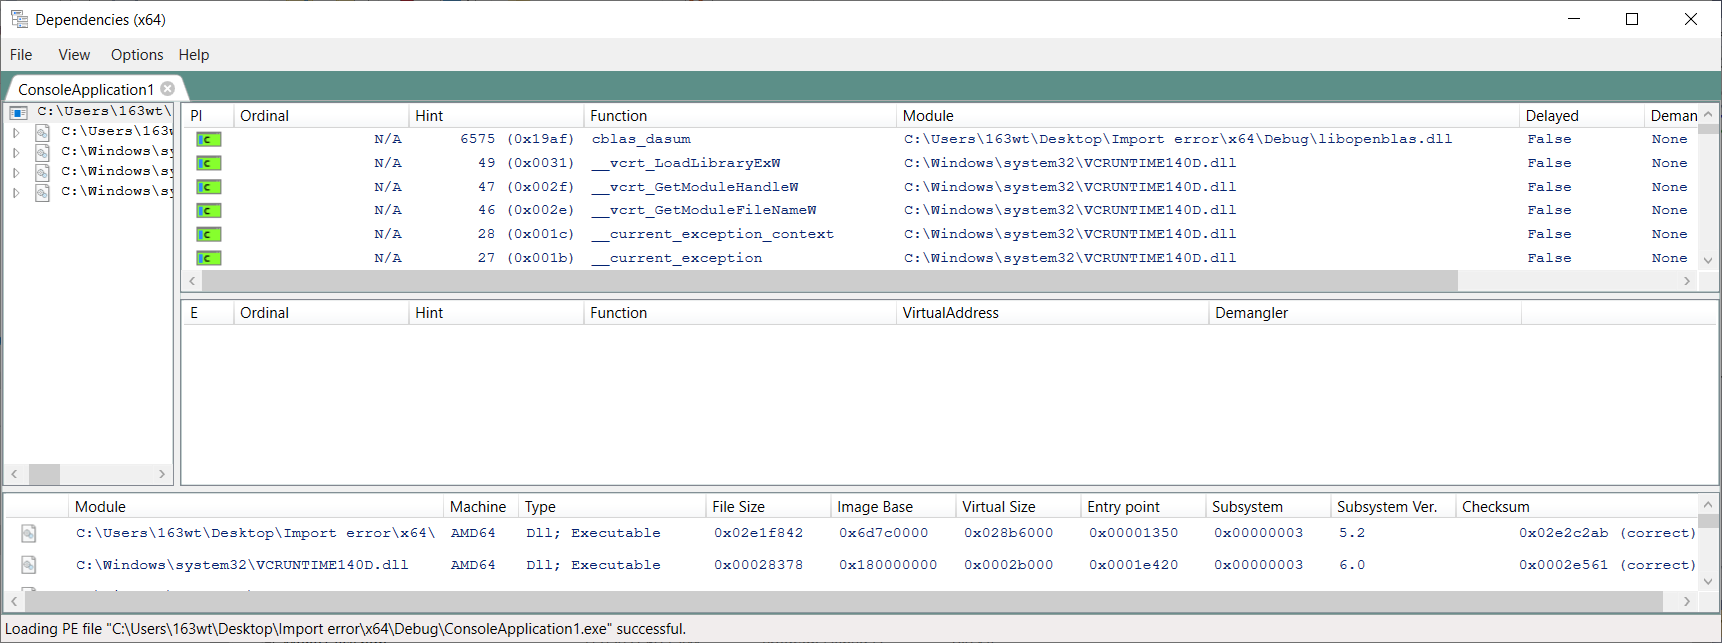Image resolution: width=1722 pixels, height=643 pixels.
Task: Sort modules list by Entry point column
Action: pyautogui.click(x=1143, y=507)
